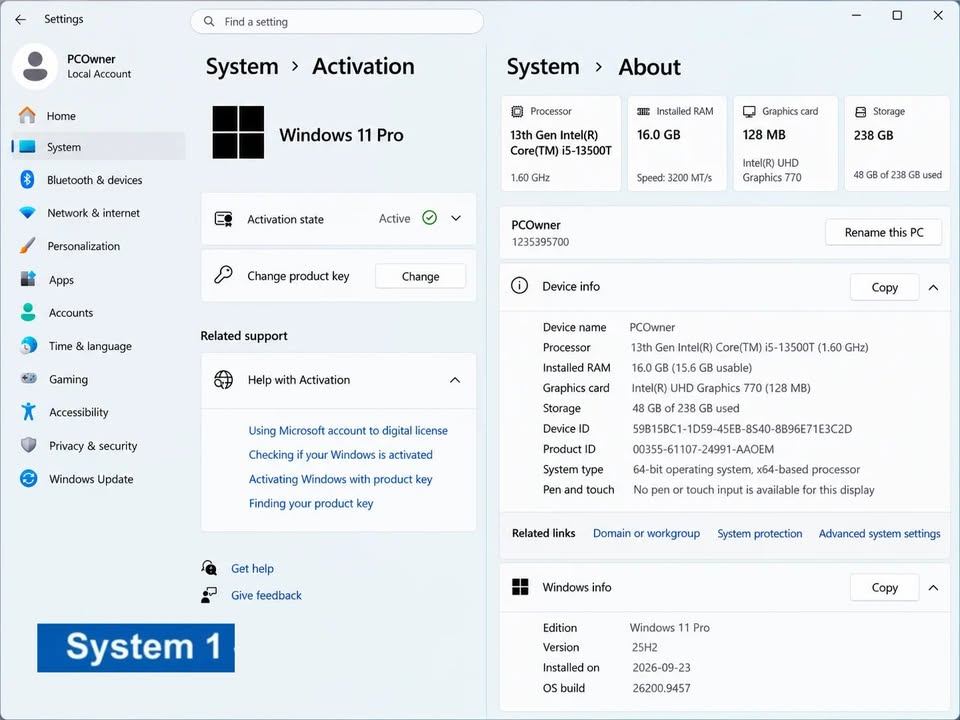This screenshot has height=720, width=960.
Task: Go to Personalization settings
Action: tap(99, 246)
